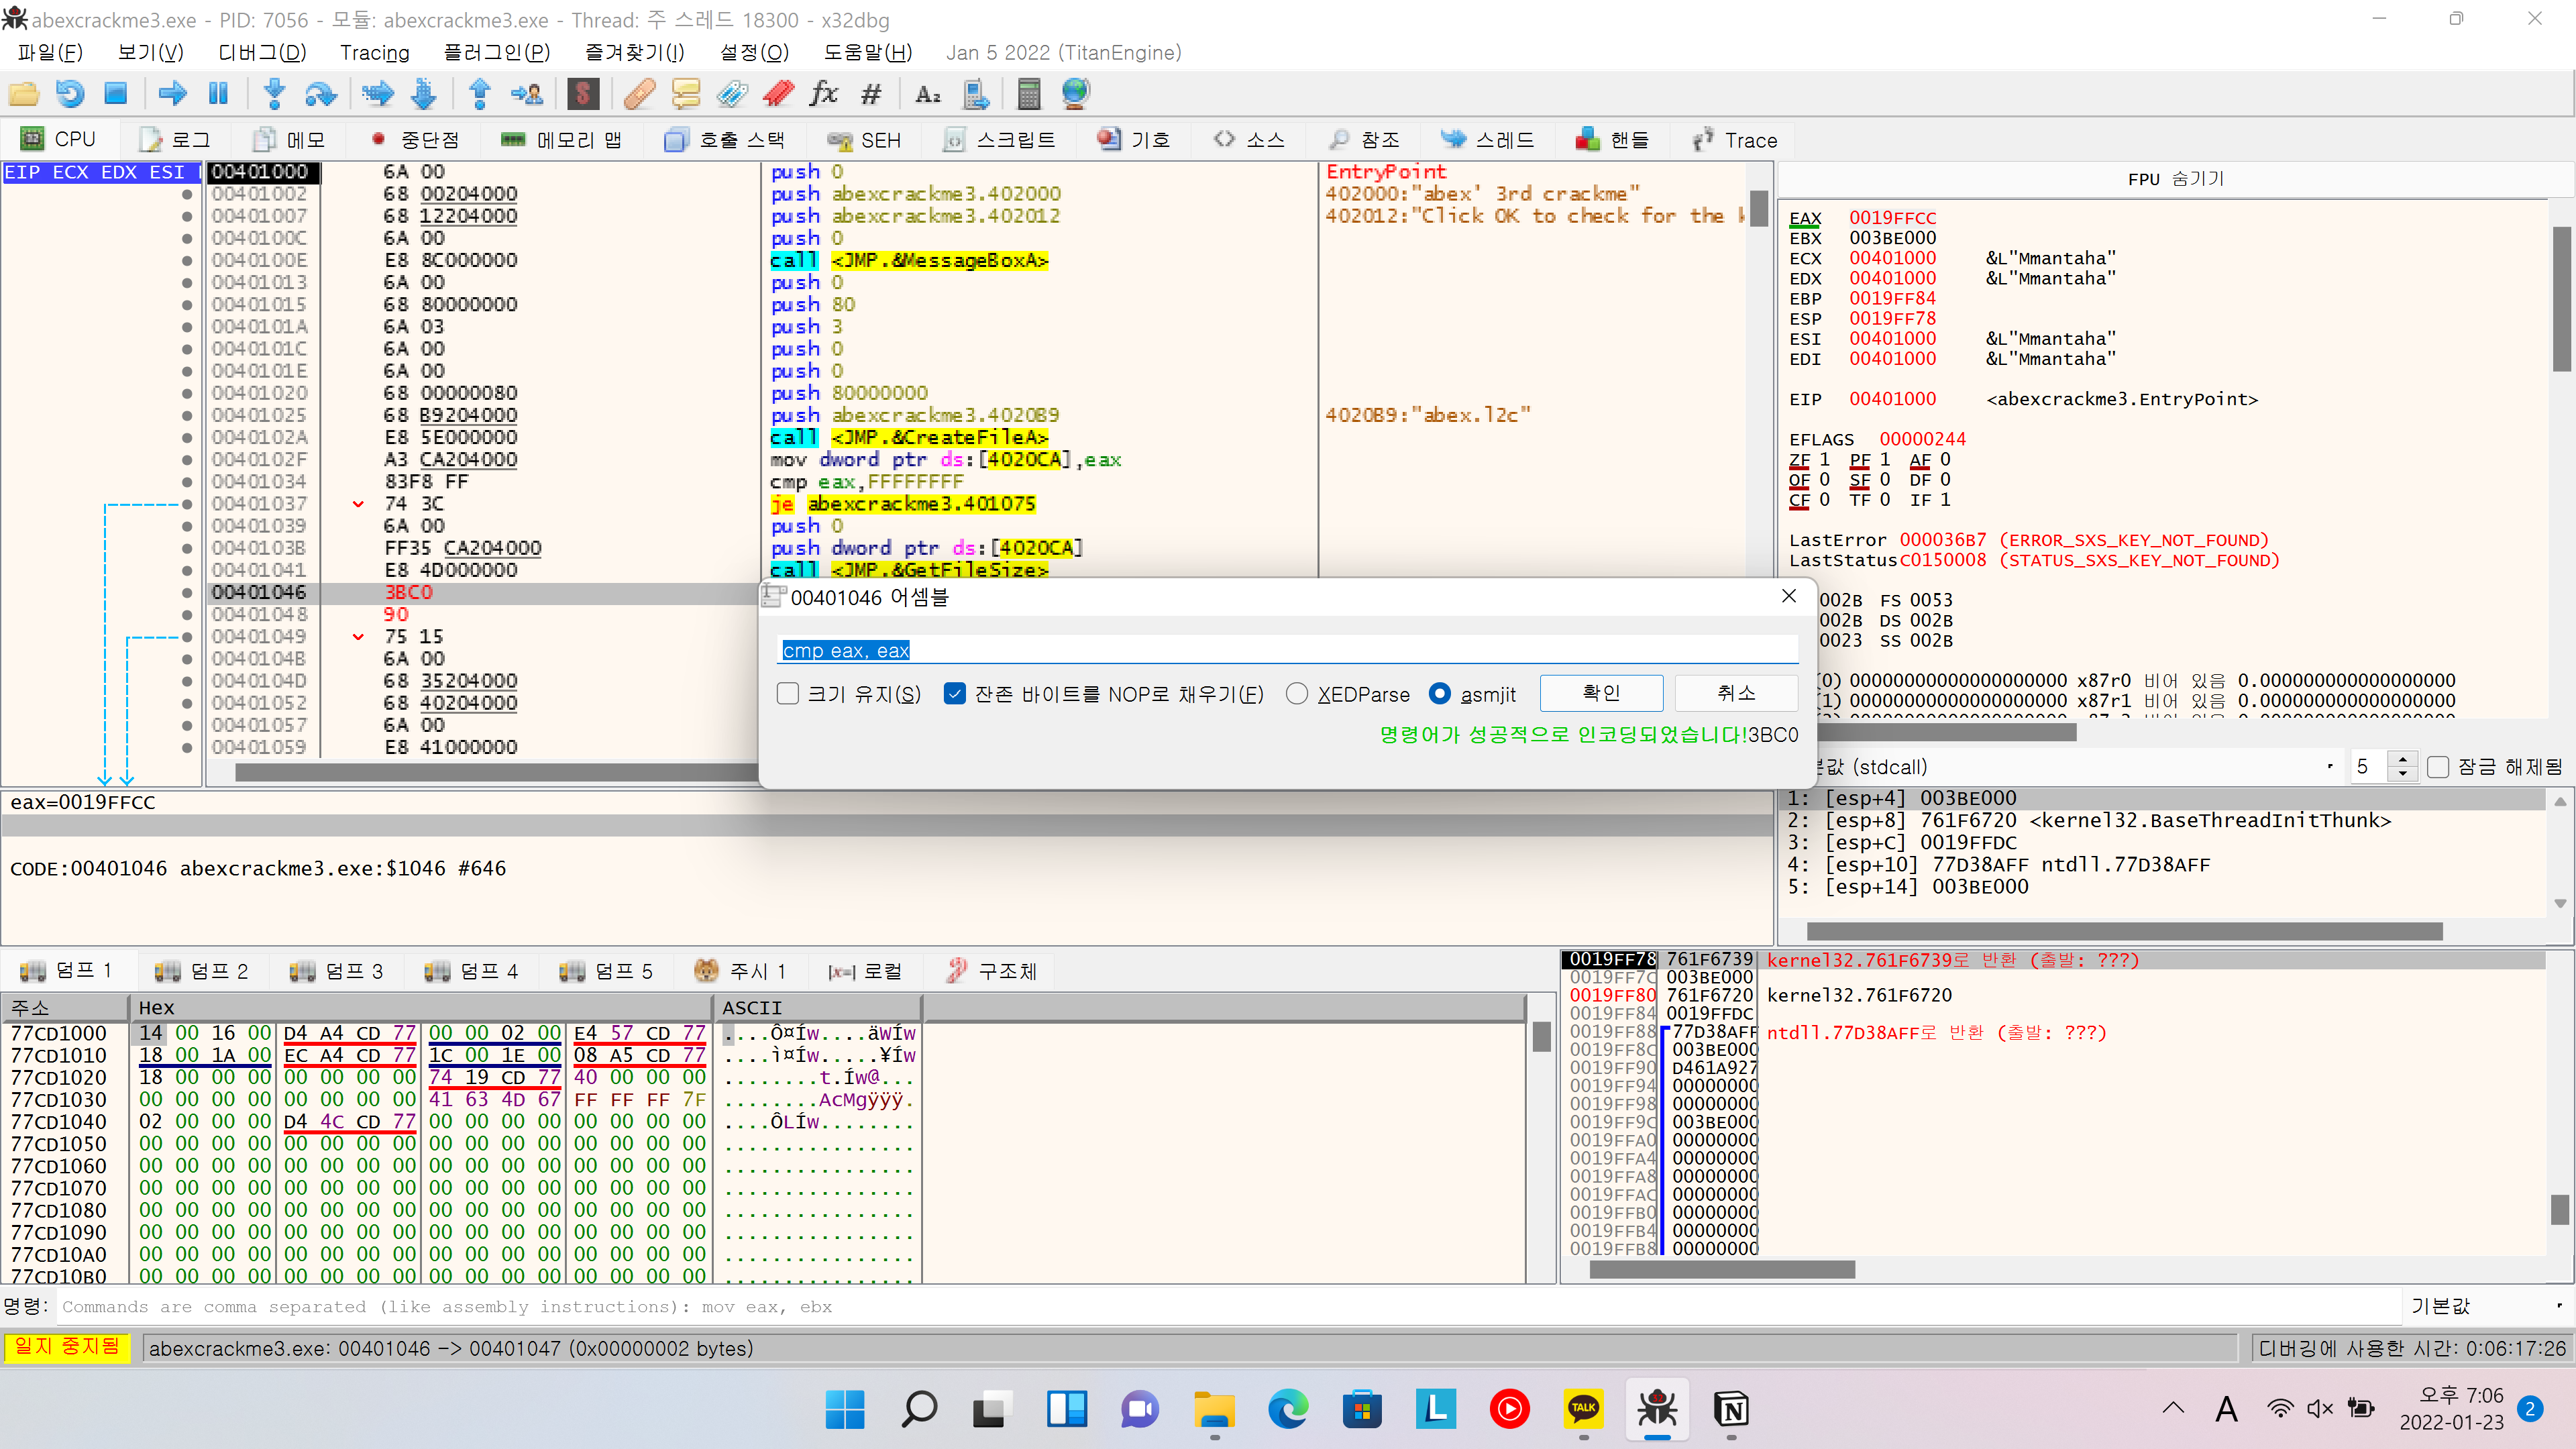
Task: Open the 디버그(D) menu
Action: click(x=262, y=52)
